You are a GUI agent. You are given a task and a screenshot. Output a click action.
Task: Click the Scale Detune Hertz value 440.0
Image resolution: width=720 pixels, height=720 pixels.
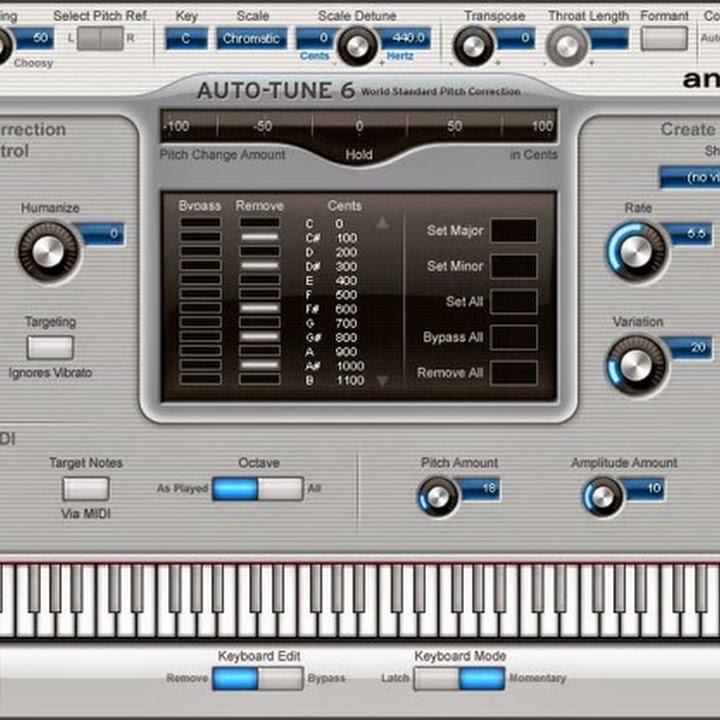[404, 38]
